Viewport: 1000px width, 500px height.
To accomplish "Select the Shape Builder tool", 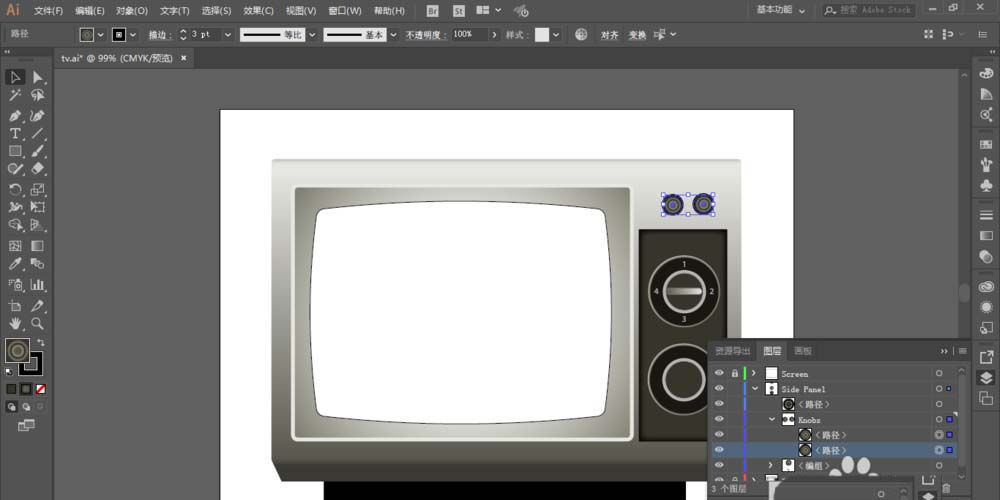I will [15, 225].
